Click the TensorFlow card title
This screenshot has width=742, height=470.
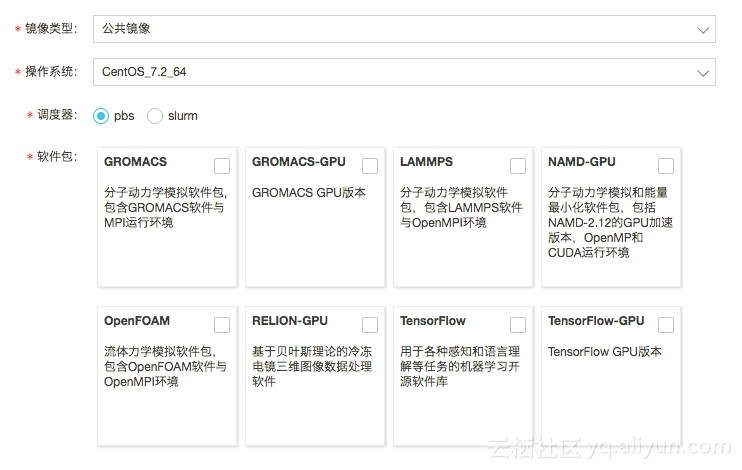[433, 321]
